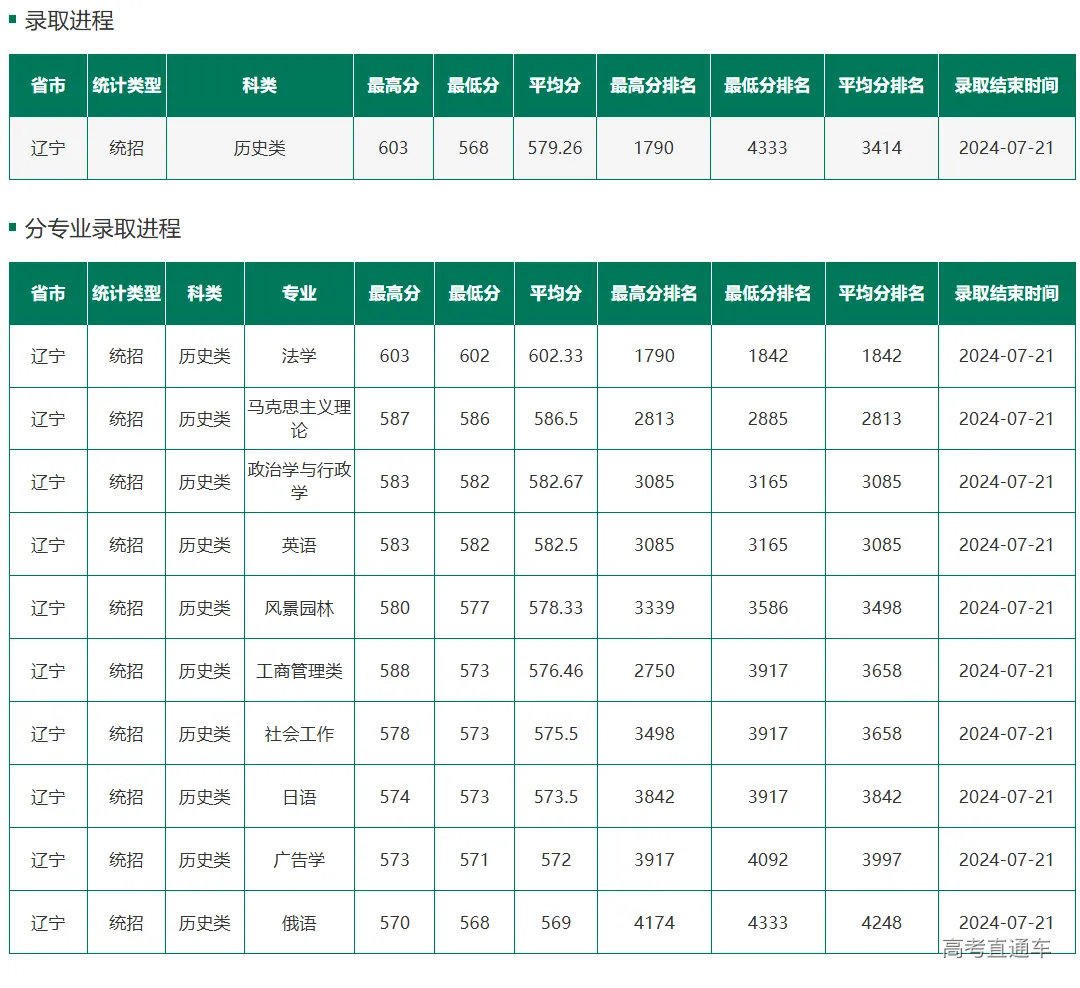Click the 英语 major cell
This screenshot has height=988, width=1080.
coord(299,545)
